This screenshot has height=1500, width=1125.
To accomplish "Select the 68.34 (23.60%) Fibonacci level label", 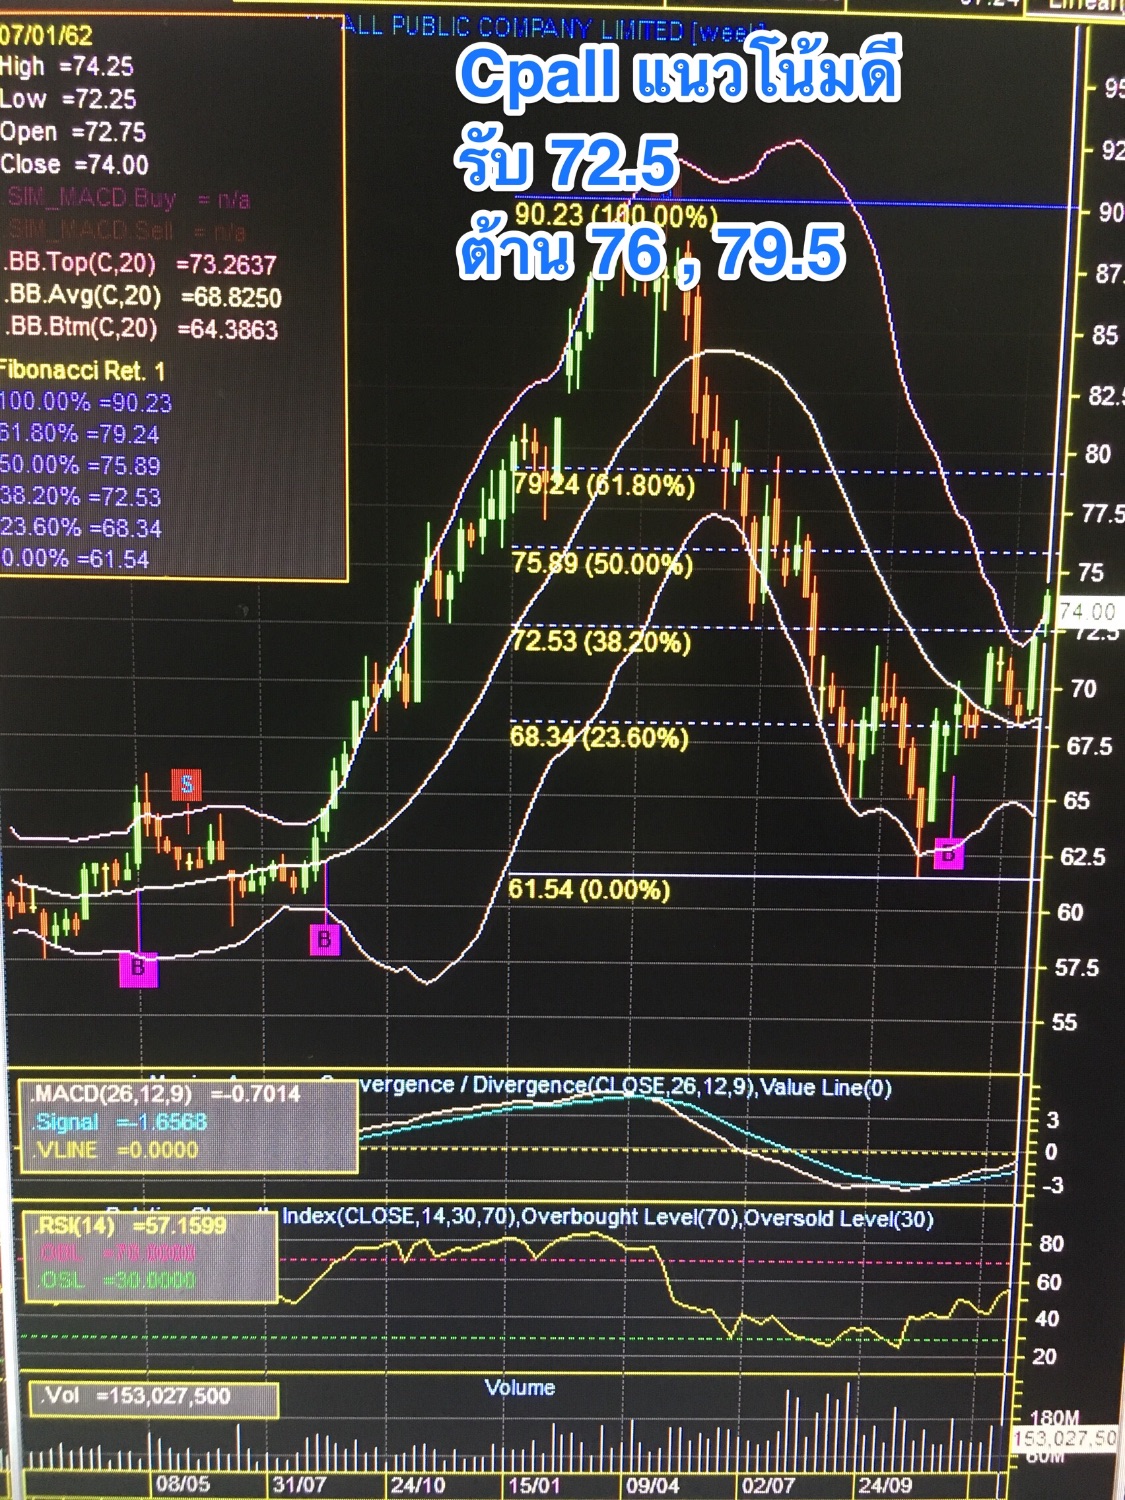I will click(599, 737).
